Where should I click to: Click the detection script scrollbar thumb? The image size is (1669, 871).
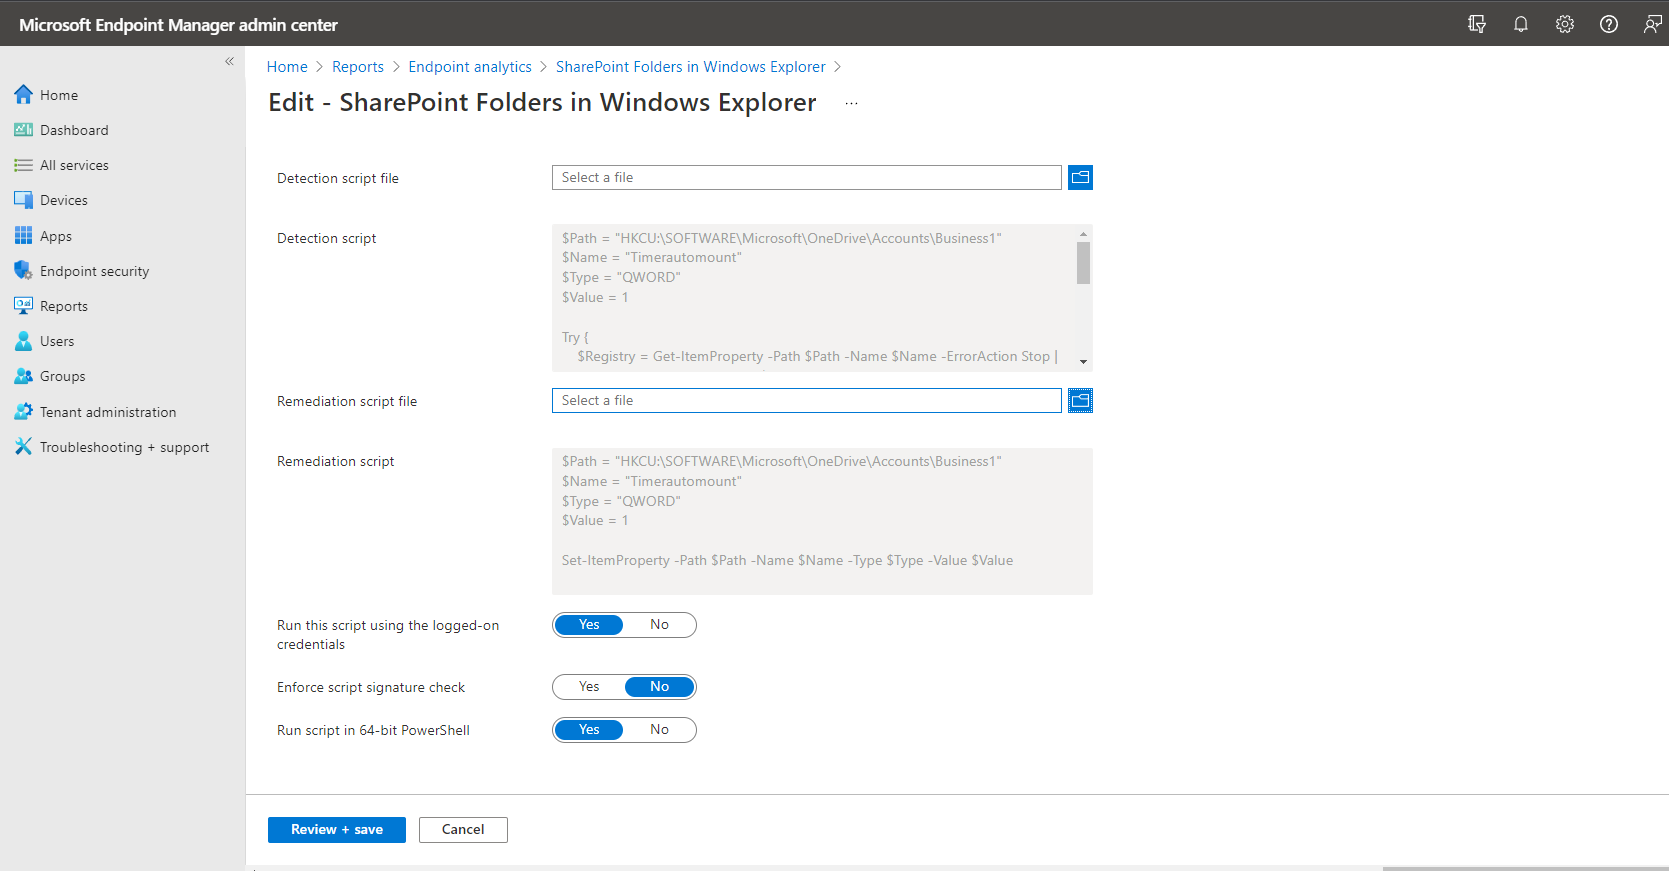point(1083,263)
